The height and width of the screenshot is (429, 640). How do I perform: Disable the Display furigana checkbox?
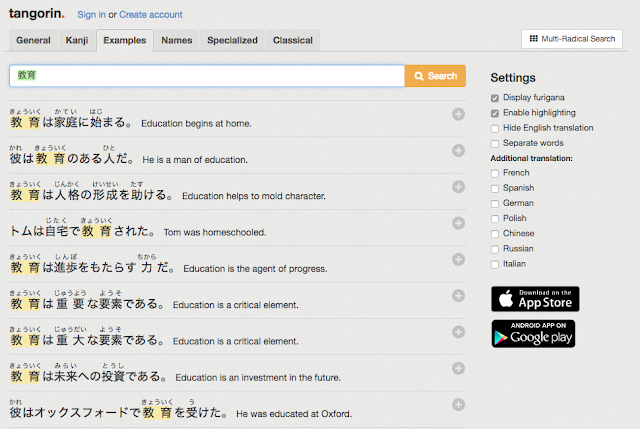pyautogui.click(x=495, y=98)
